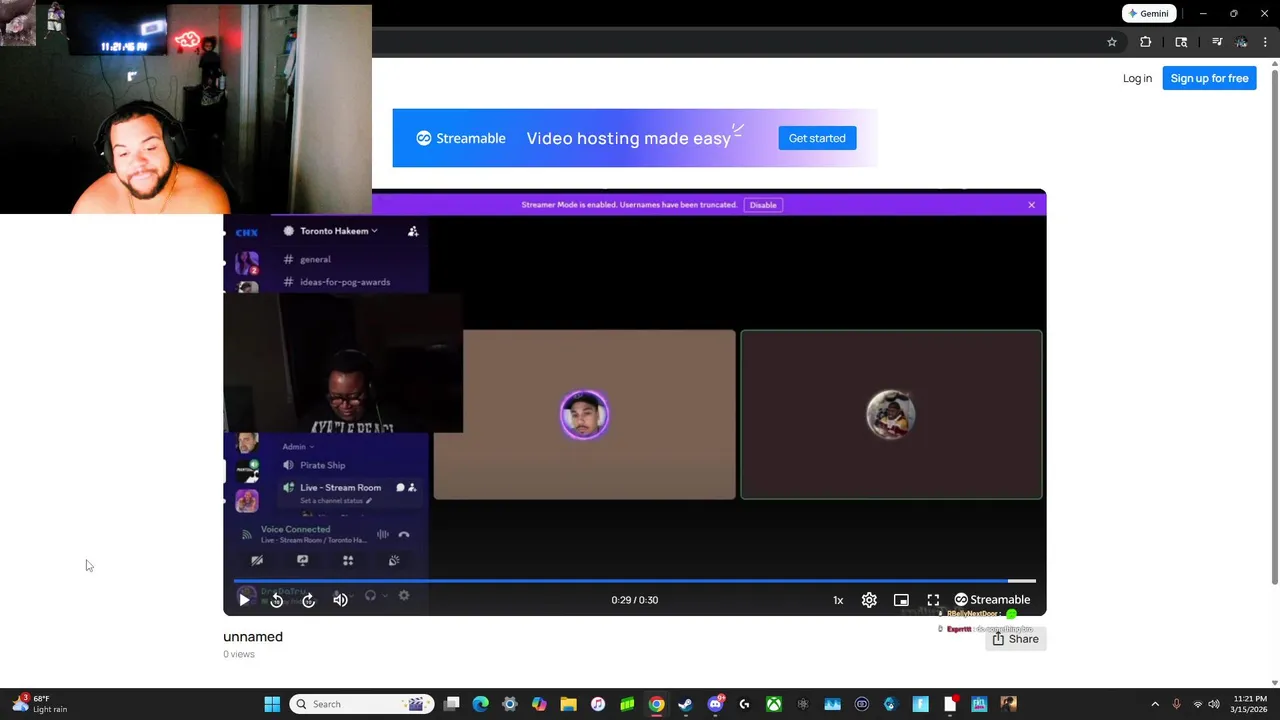Open the weather widget

point(40,704)
